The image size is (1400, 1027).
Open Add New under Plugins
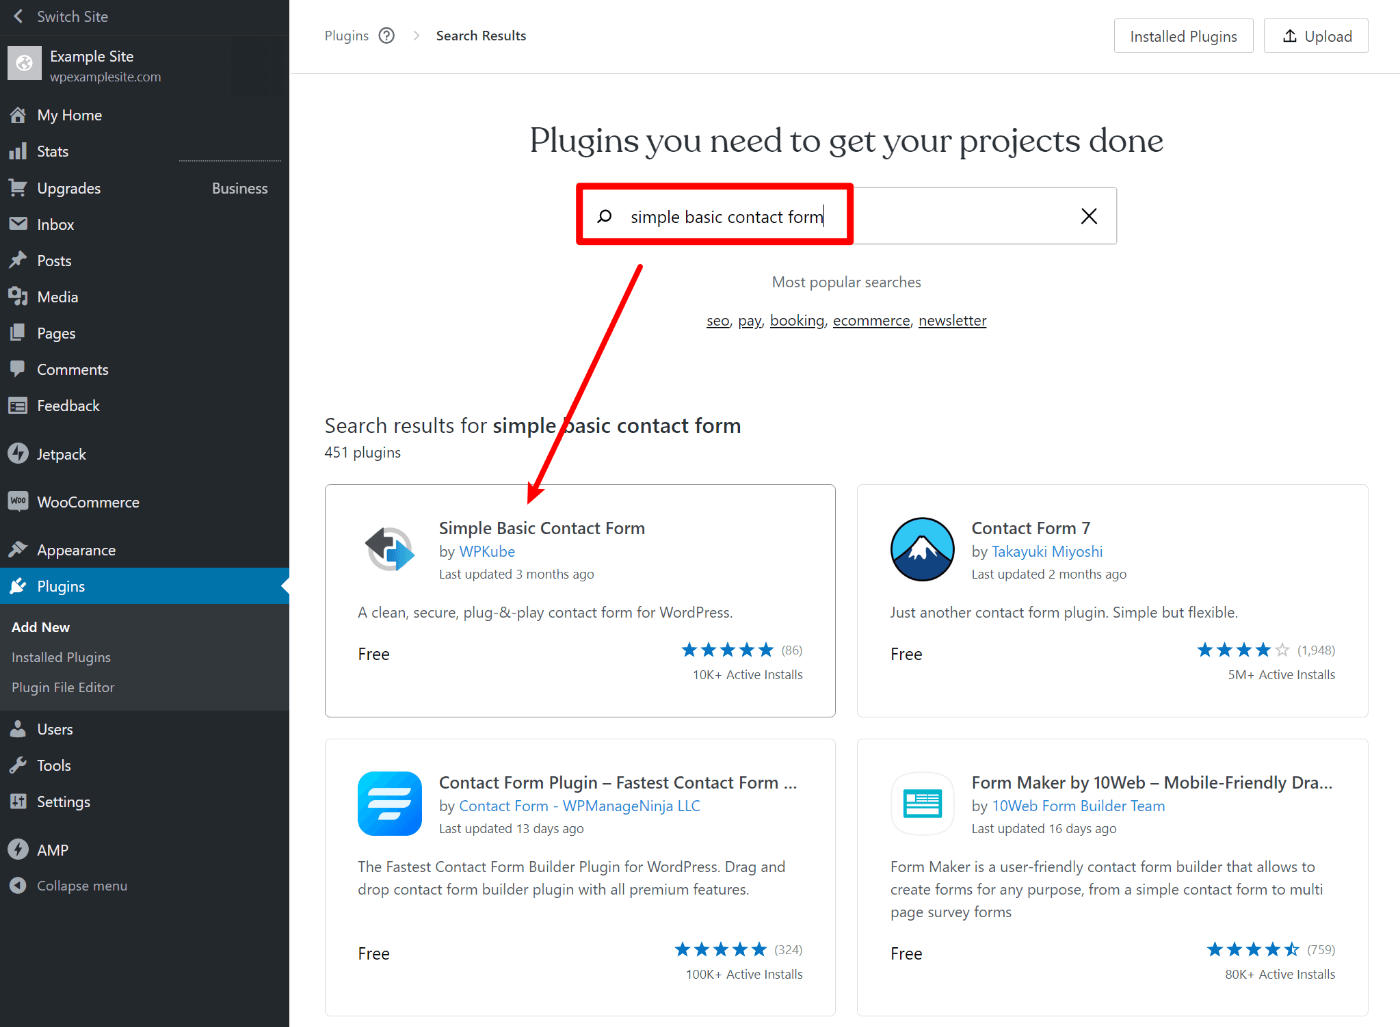pyautogui.click(x=41, y=627)
